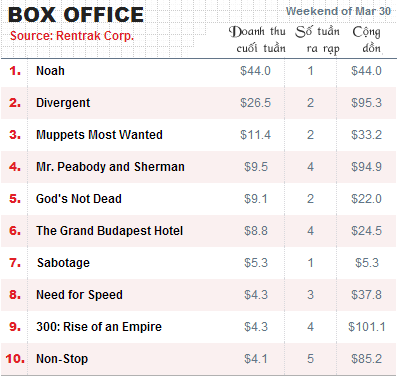Image resolution: width=397 pixels, height=376 pixels.
Task: Click the Non-Stop movie title
Action: pyautogui.click(x=62, y=359)
